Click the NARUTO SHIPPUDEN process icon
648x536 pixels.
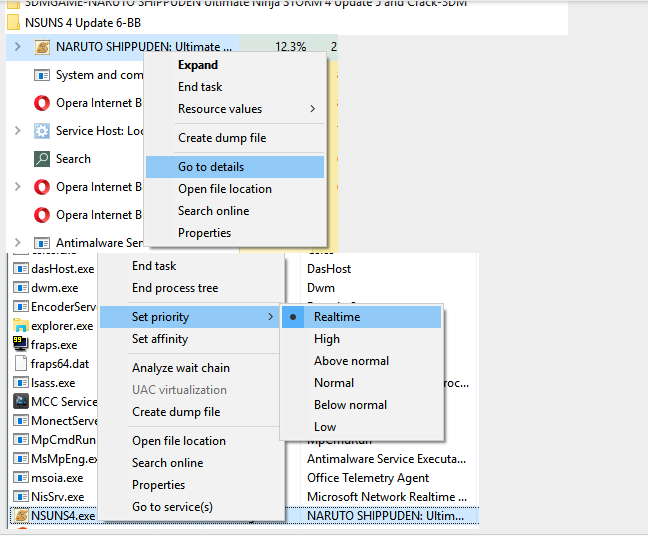click(x=42, y=47)
